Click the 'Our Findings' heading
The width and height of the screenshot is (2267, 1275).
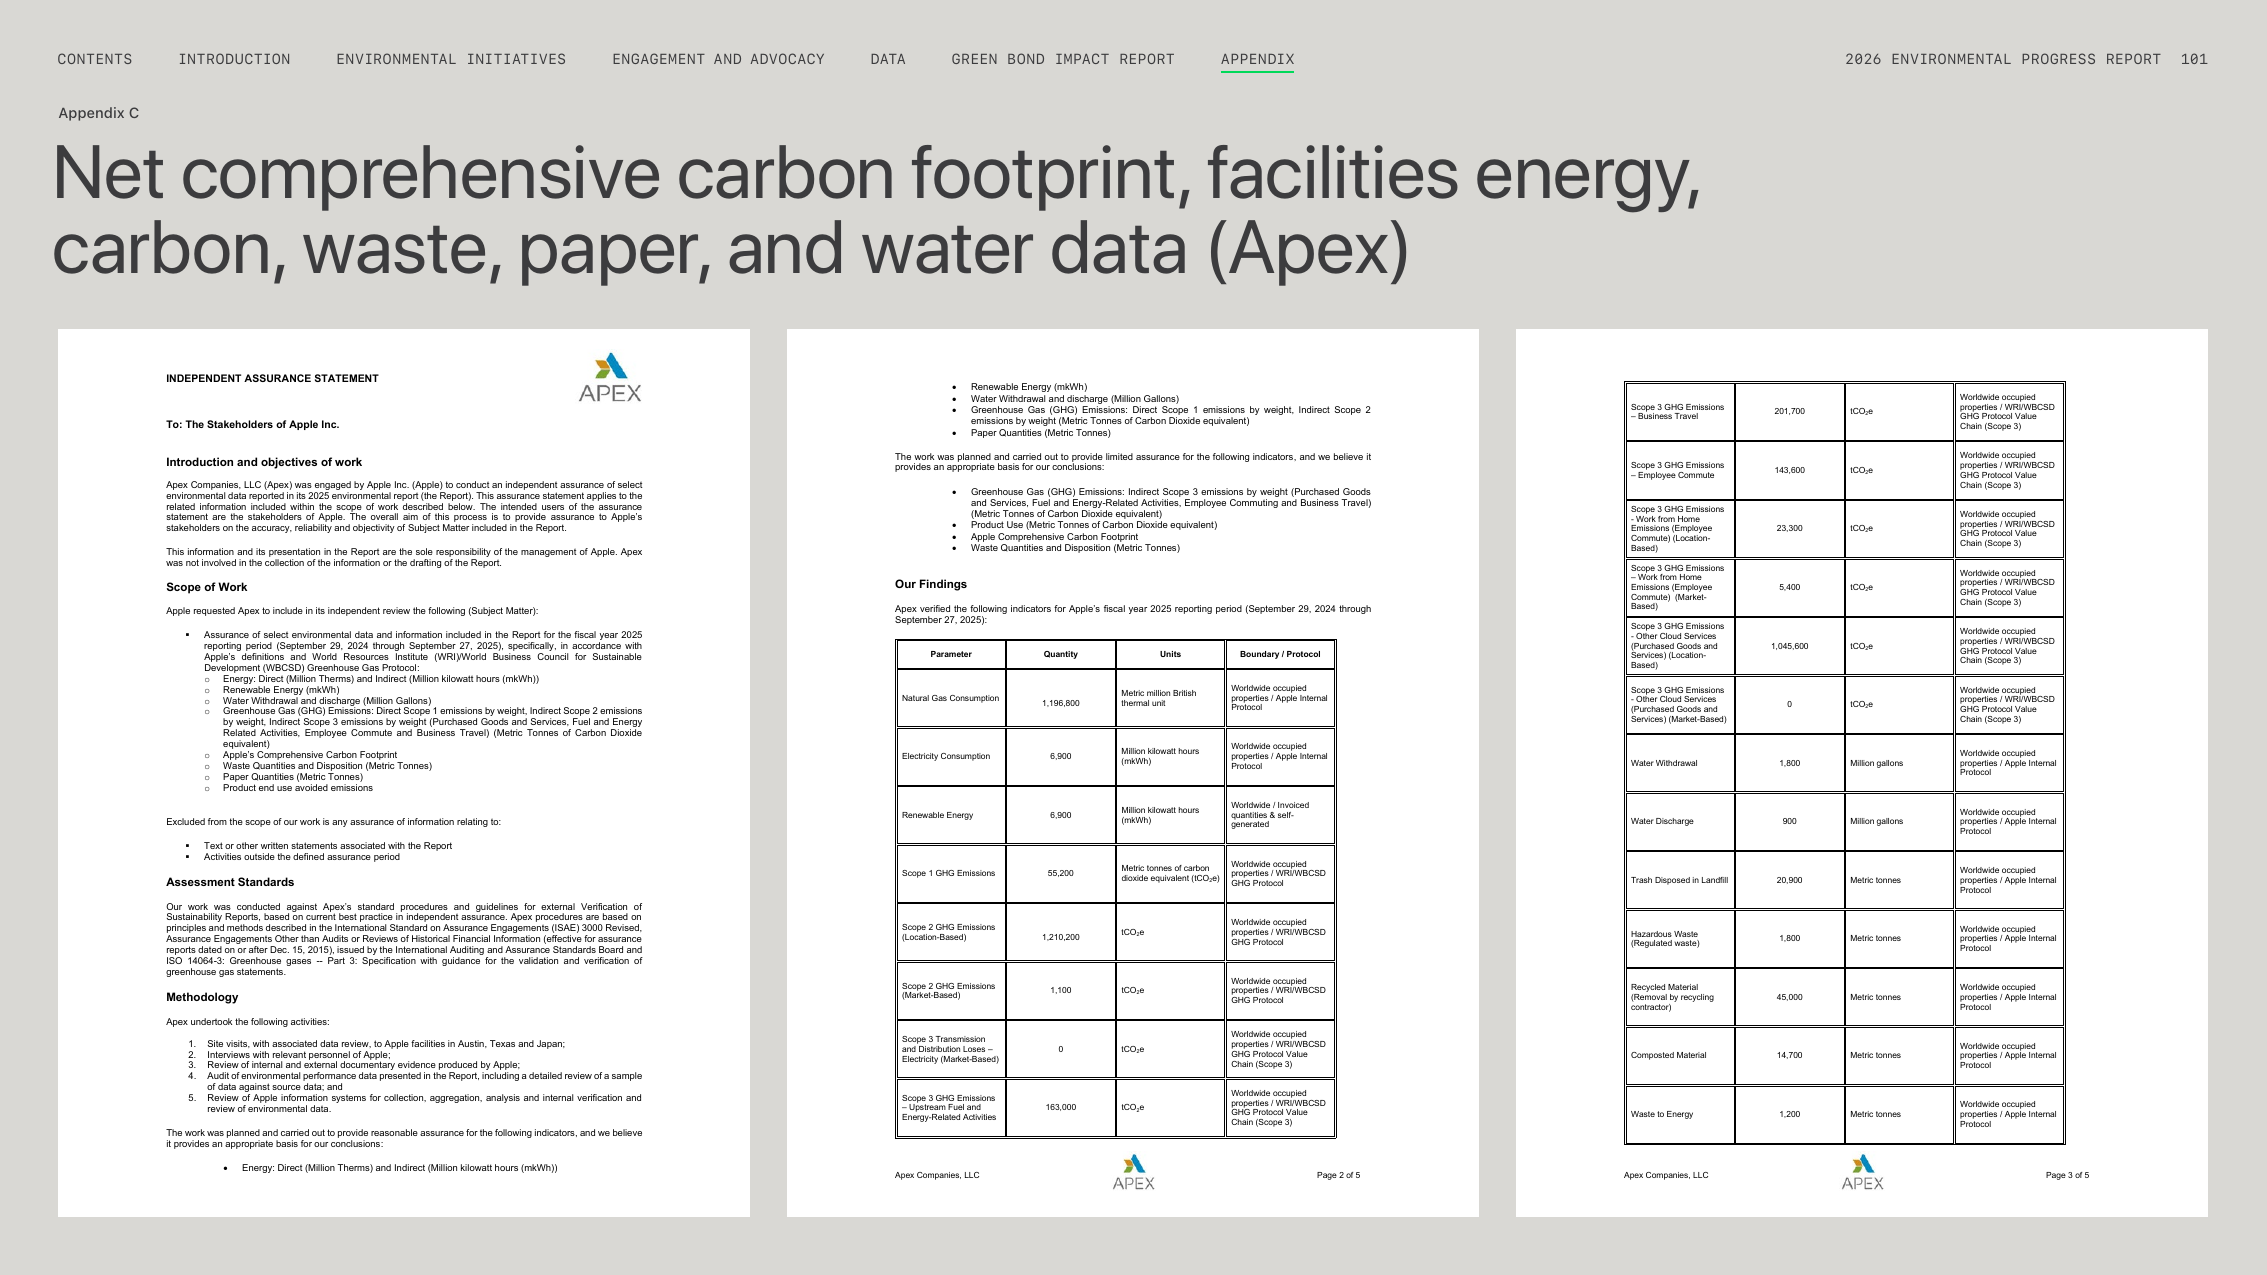(931, 584)
